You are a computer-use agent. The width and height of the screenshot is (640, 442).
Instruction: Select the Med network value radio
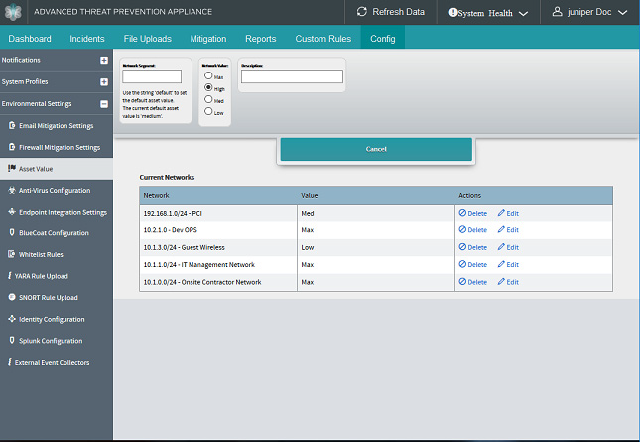(207, 100)
